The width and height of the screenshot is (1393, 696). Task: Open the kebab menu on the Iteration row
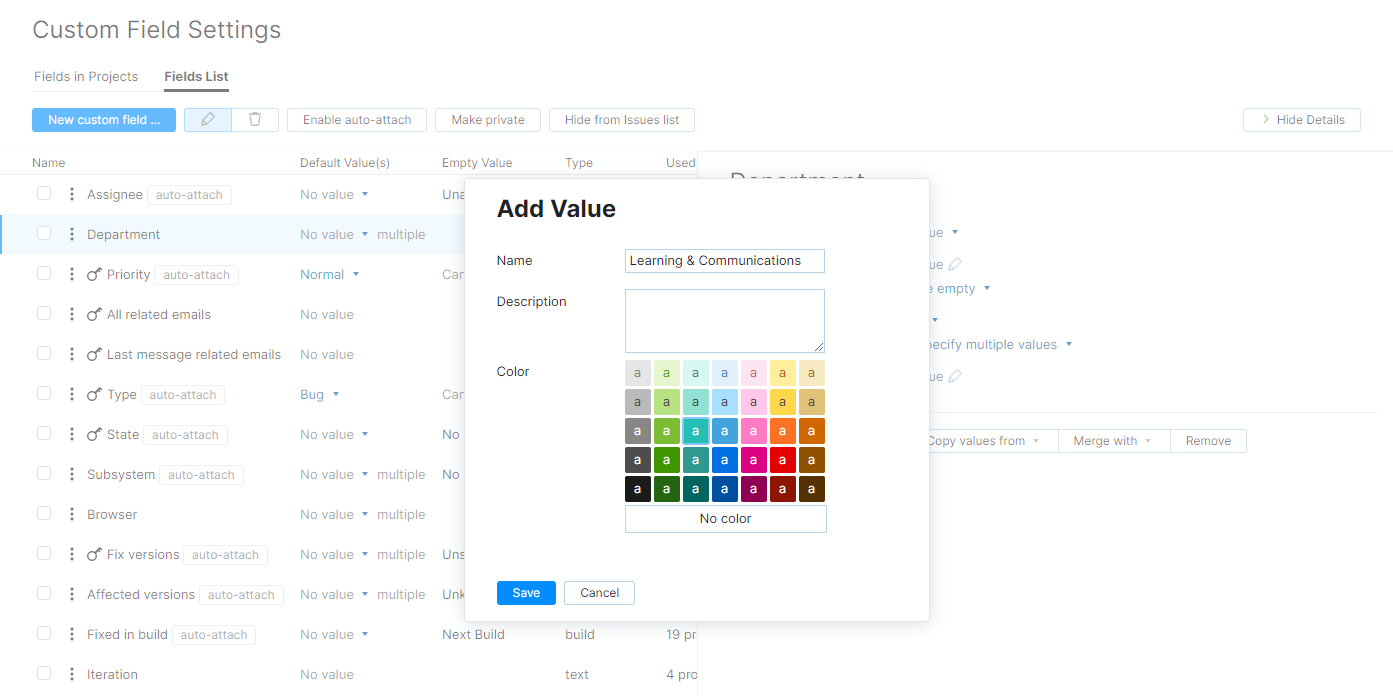coord(71,674)
